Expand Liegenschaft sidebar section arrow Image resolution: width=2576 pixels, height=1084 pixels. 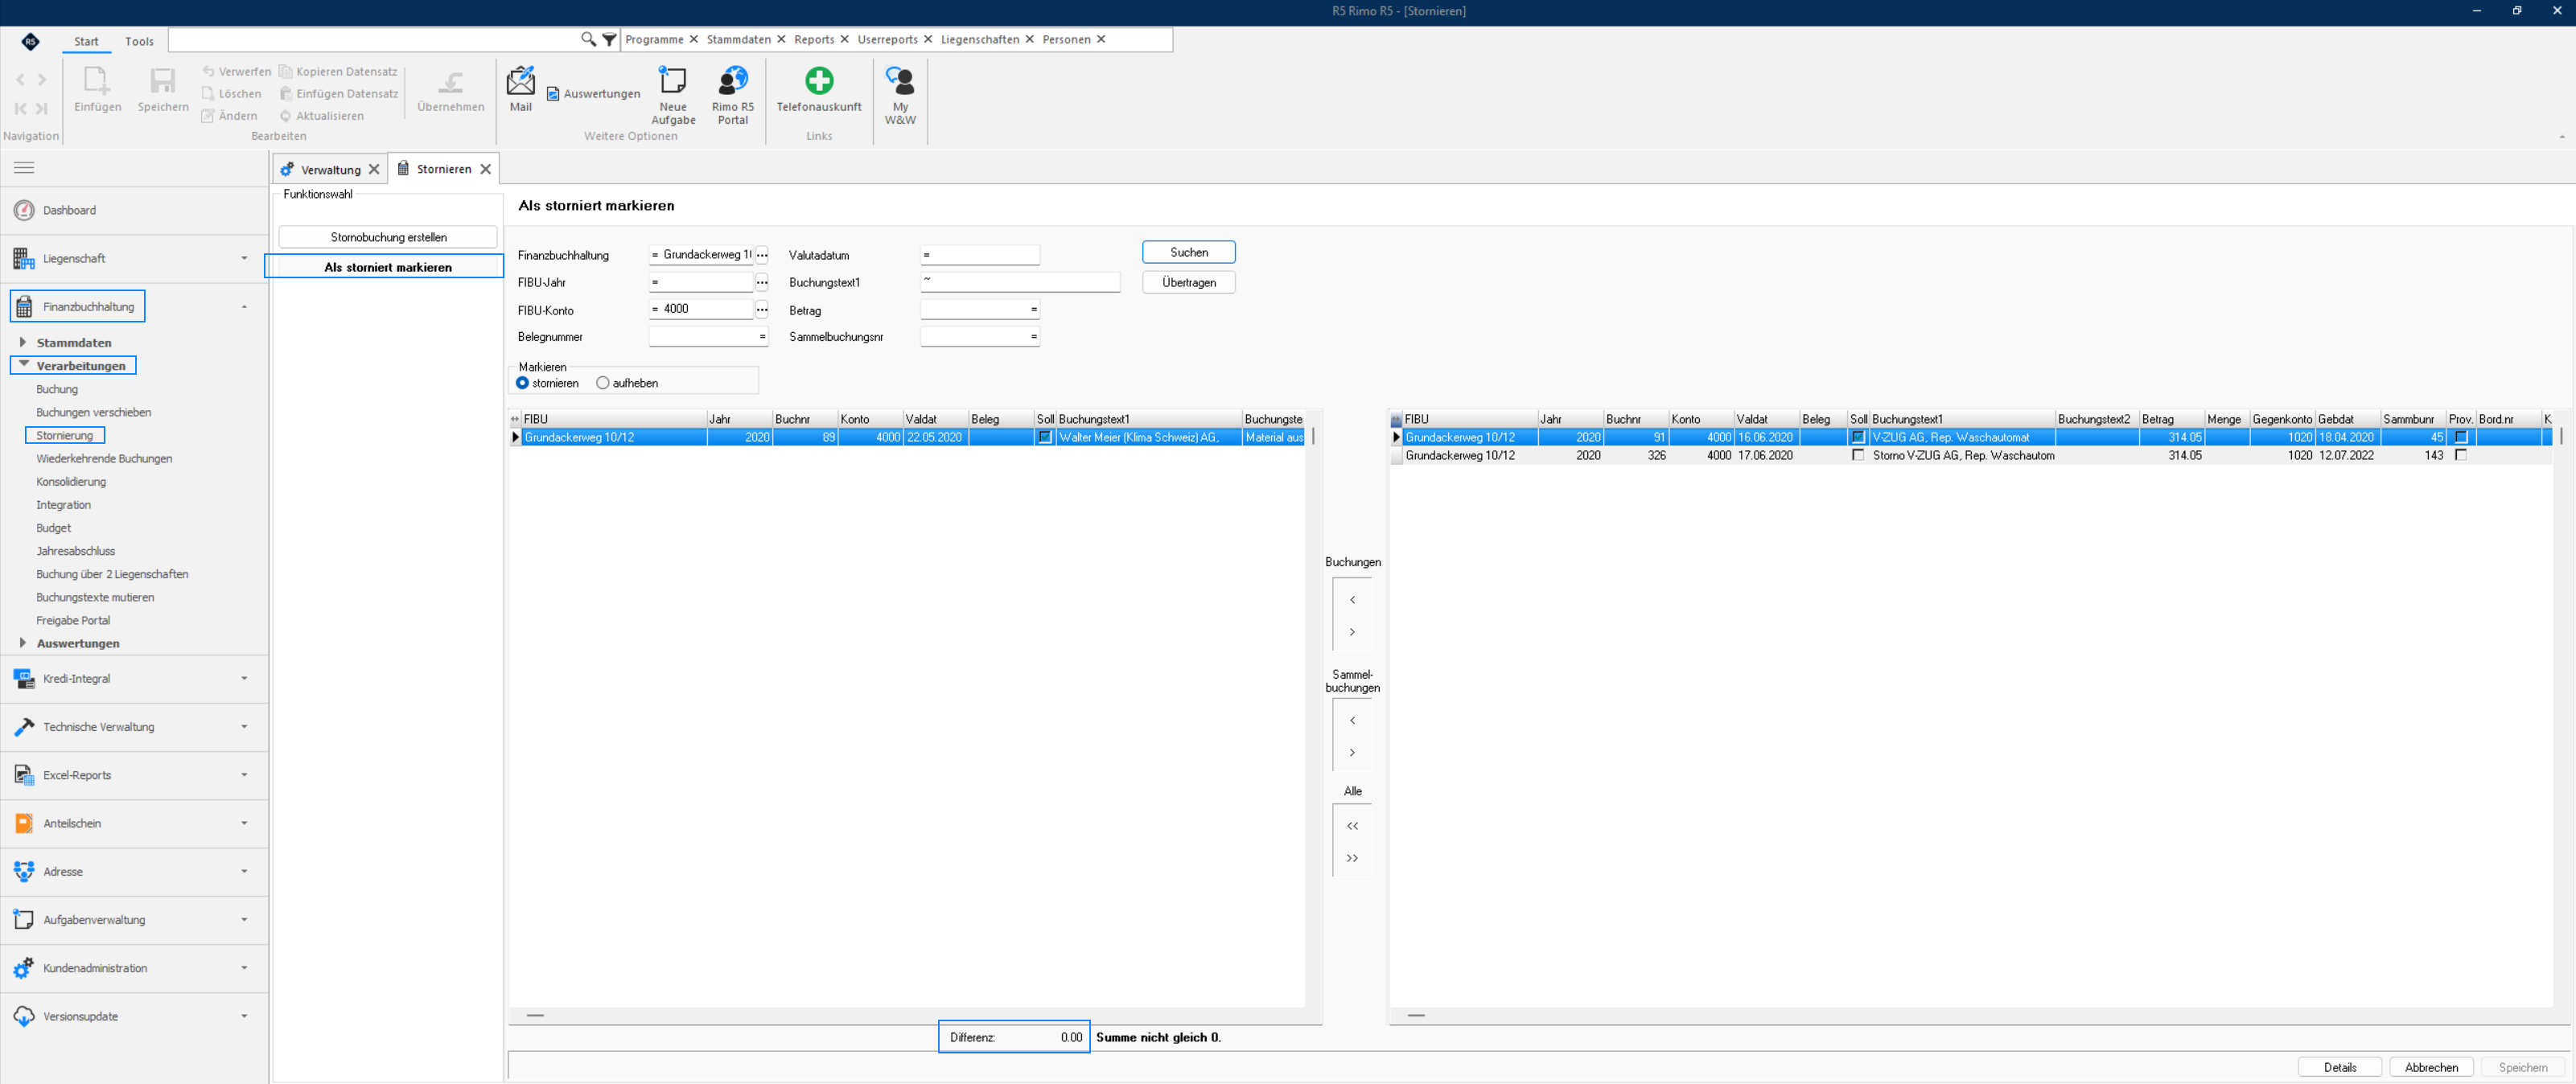coord(244,258)
